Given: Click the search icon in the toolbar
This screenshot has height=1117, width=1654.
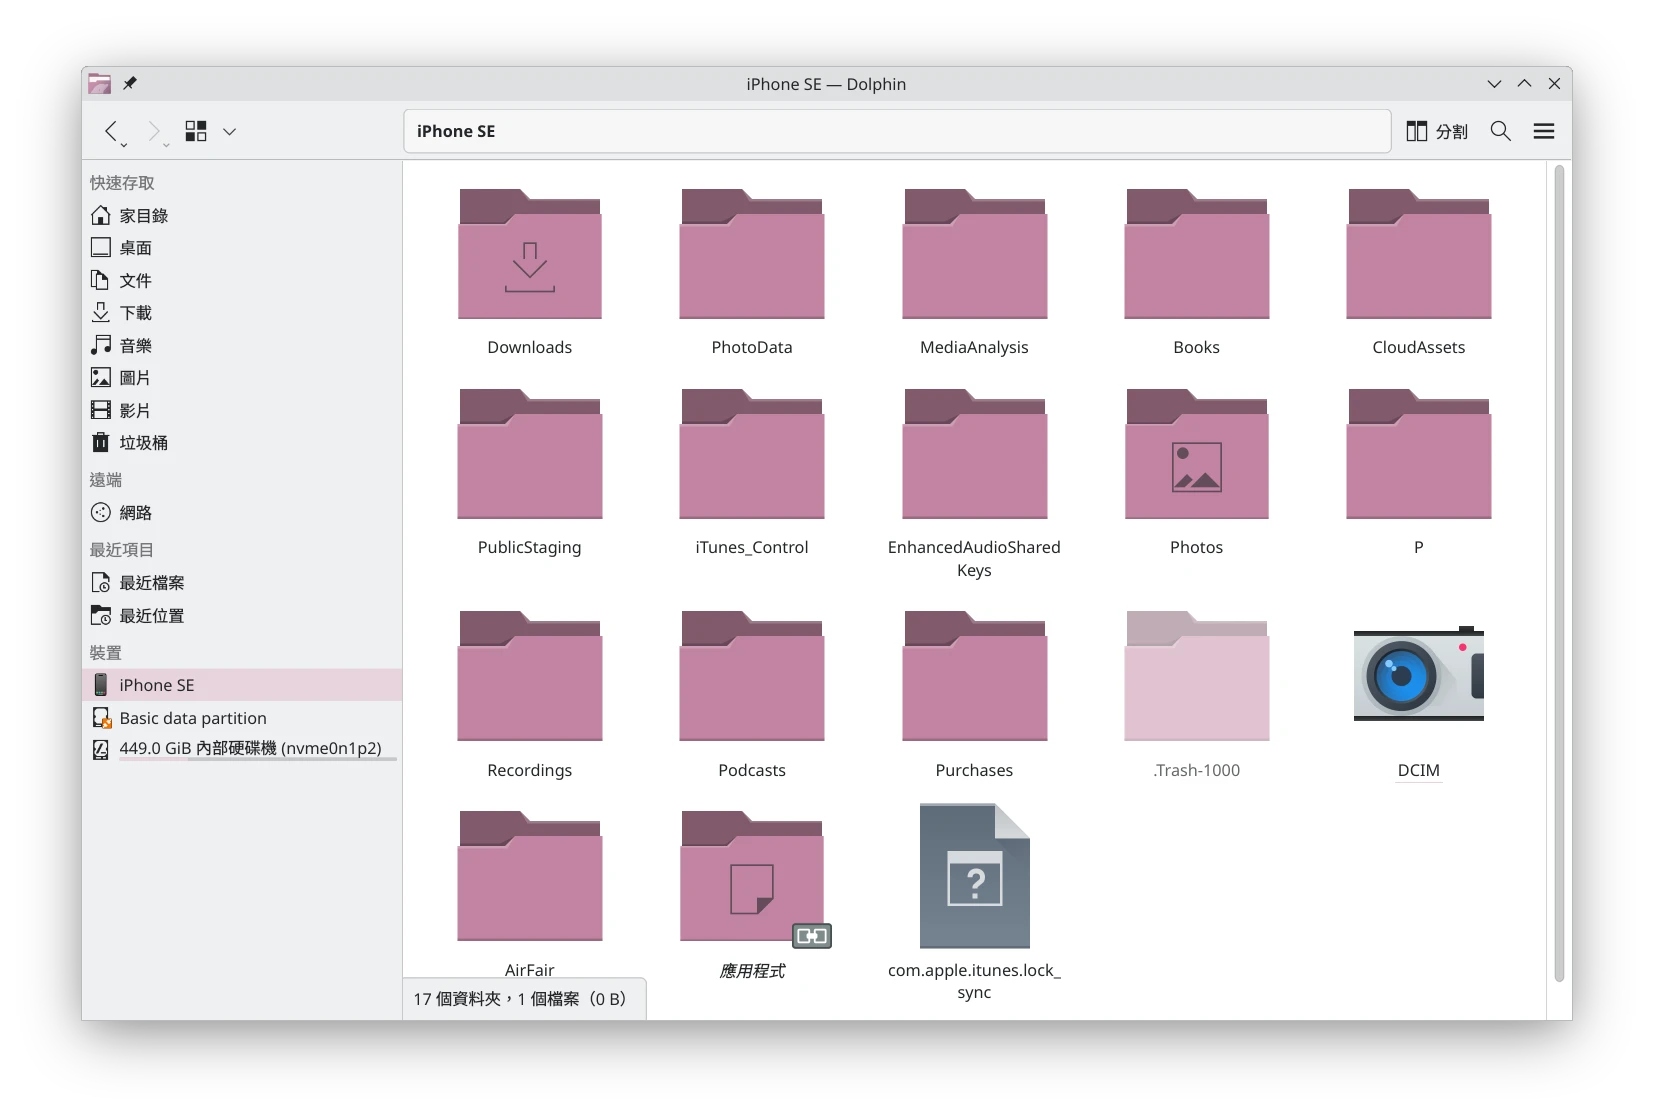Looking at the screenshot, I should pos(1500,131).
